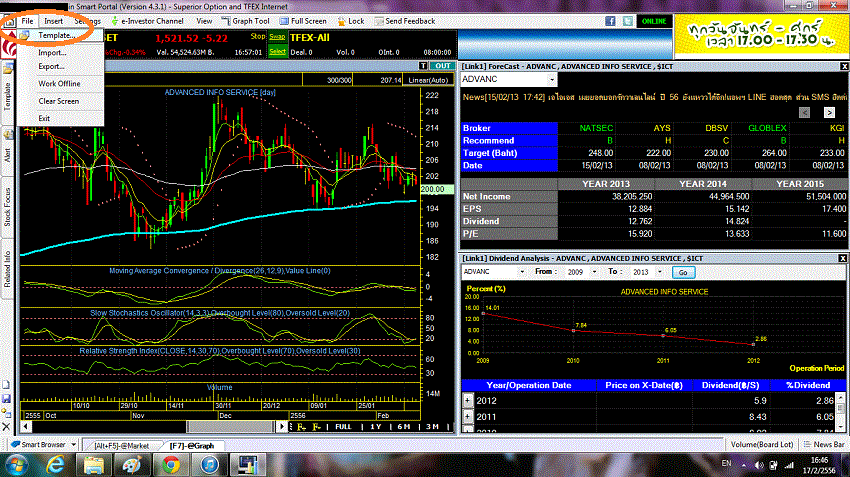Viewport: 850px width, 477px height.
Task: Click chart scrollbar right arrow
Action: pyautogui.click(x=282, y=427)
